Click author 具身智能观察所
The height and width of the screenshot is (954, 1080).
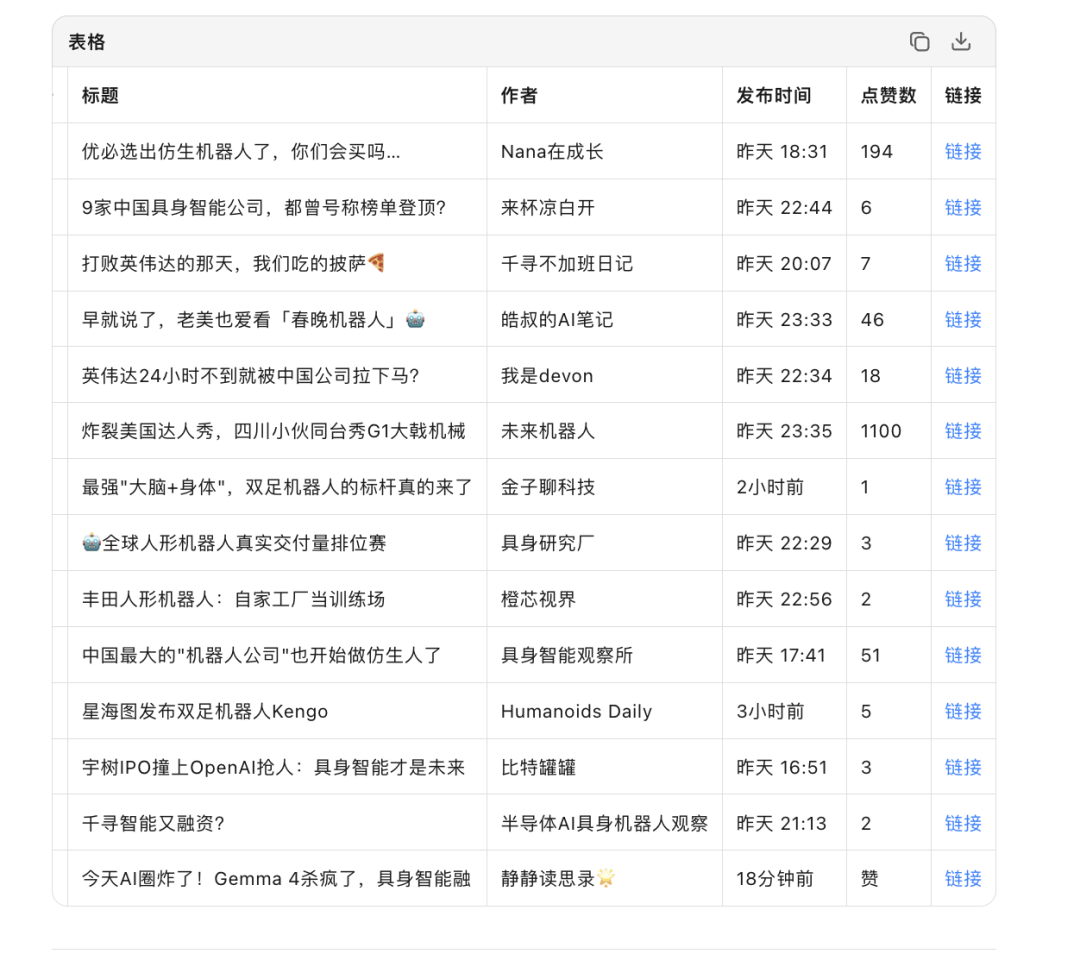pyautogui.click(x=567, y=655)
